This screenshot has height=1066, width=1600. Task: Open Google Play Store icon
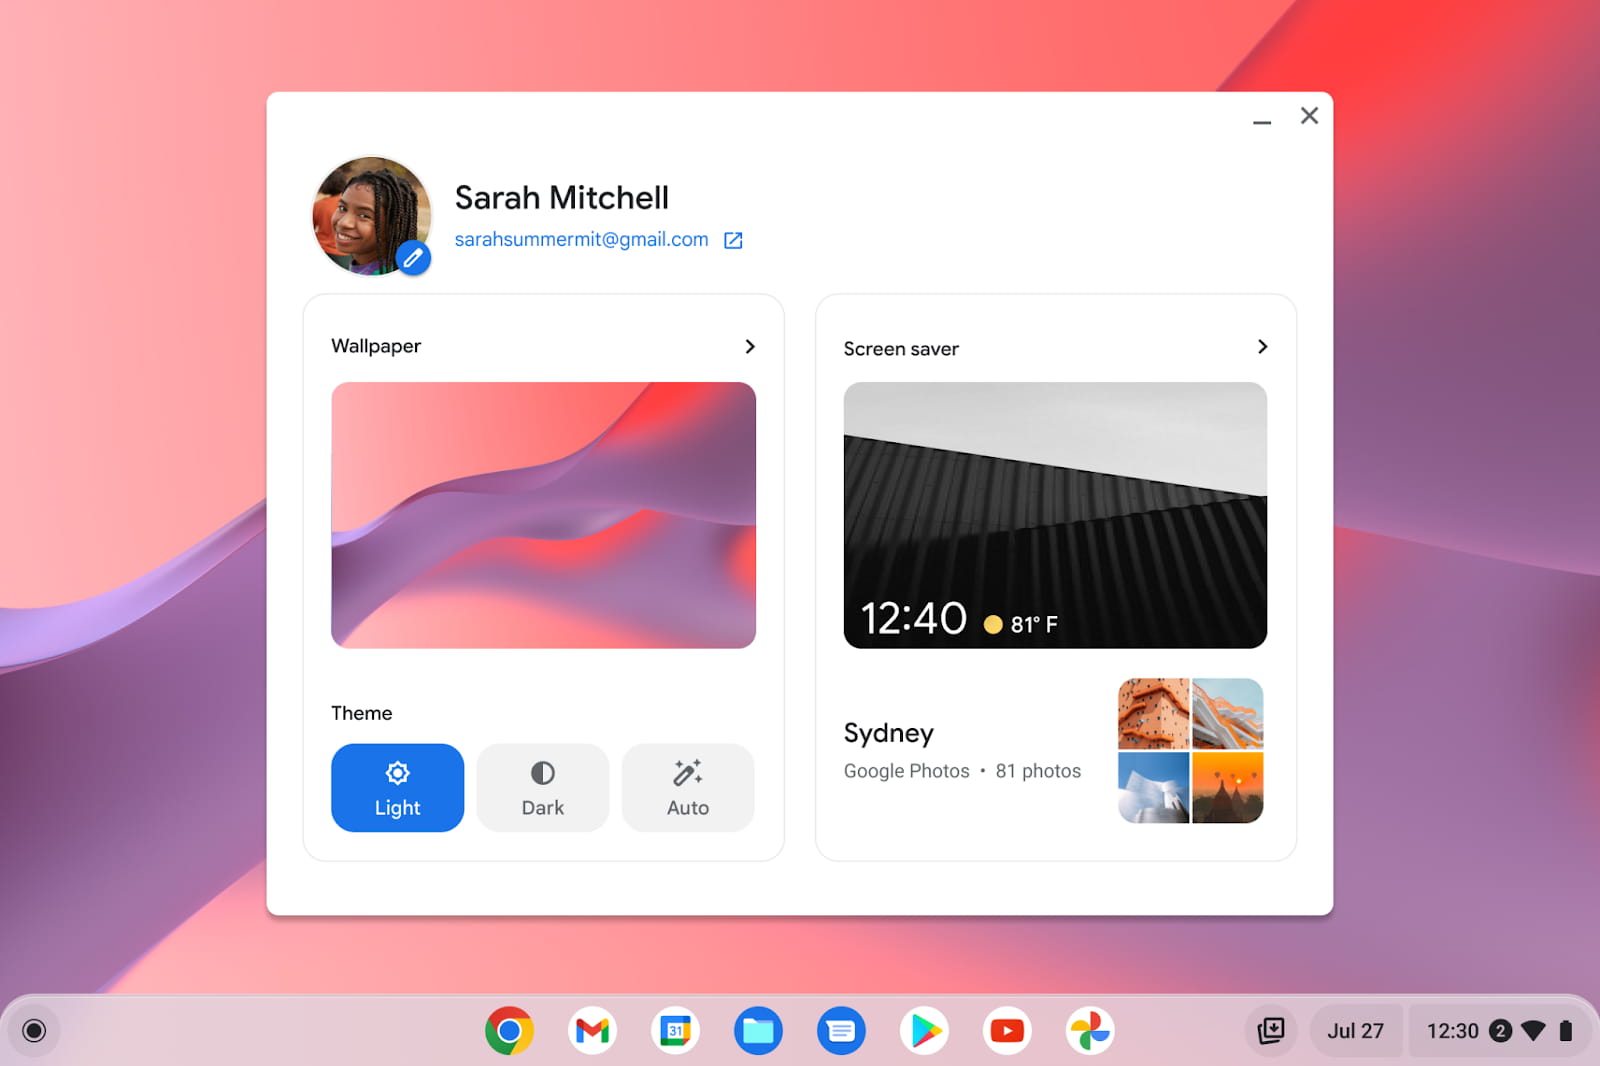pos(924,1030)
